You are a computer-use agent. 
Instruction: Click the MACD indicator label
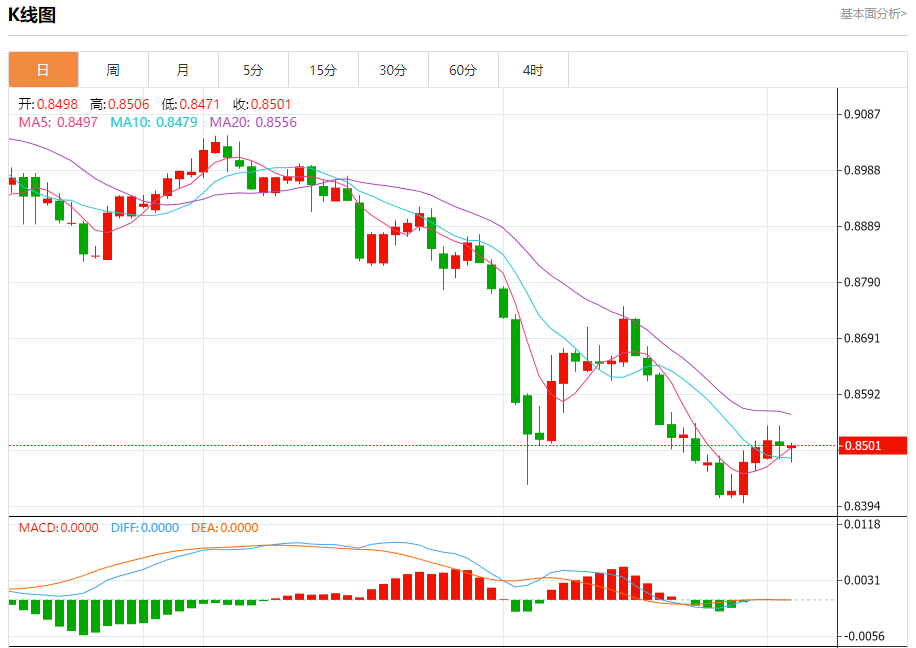pos(59,528)
